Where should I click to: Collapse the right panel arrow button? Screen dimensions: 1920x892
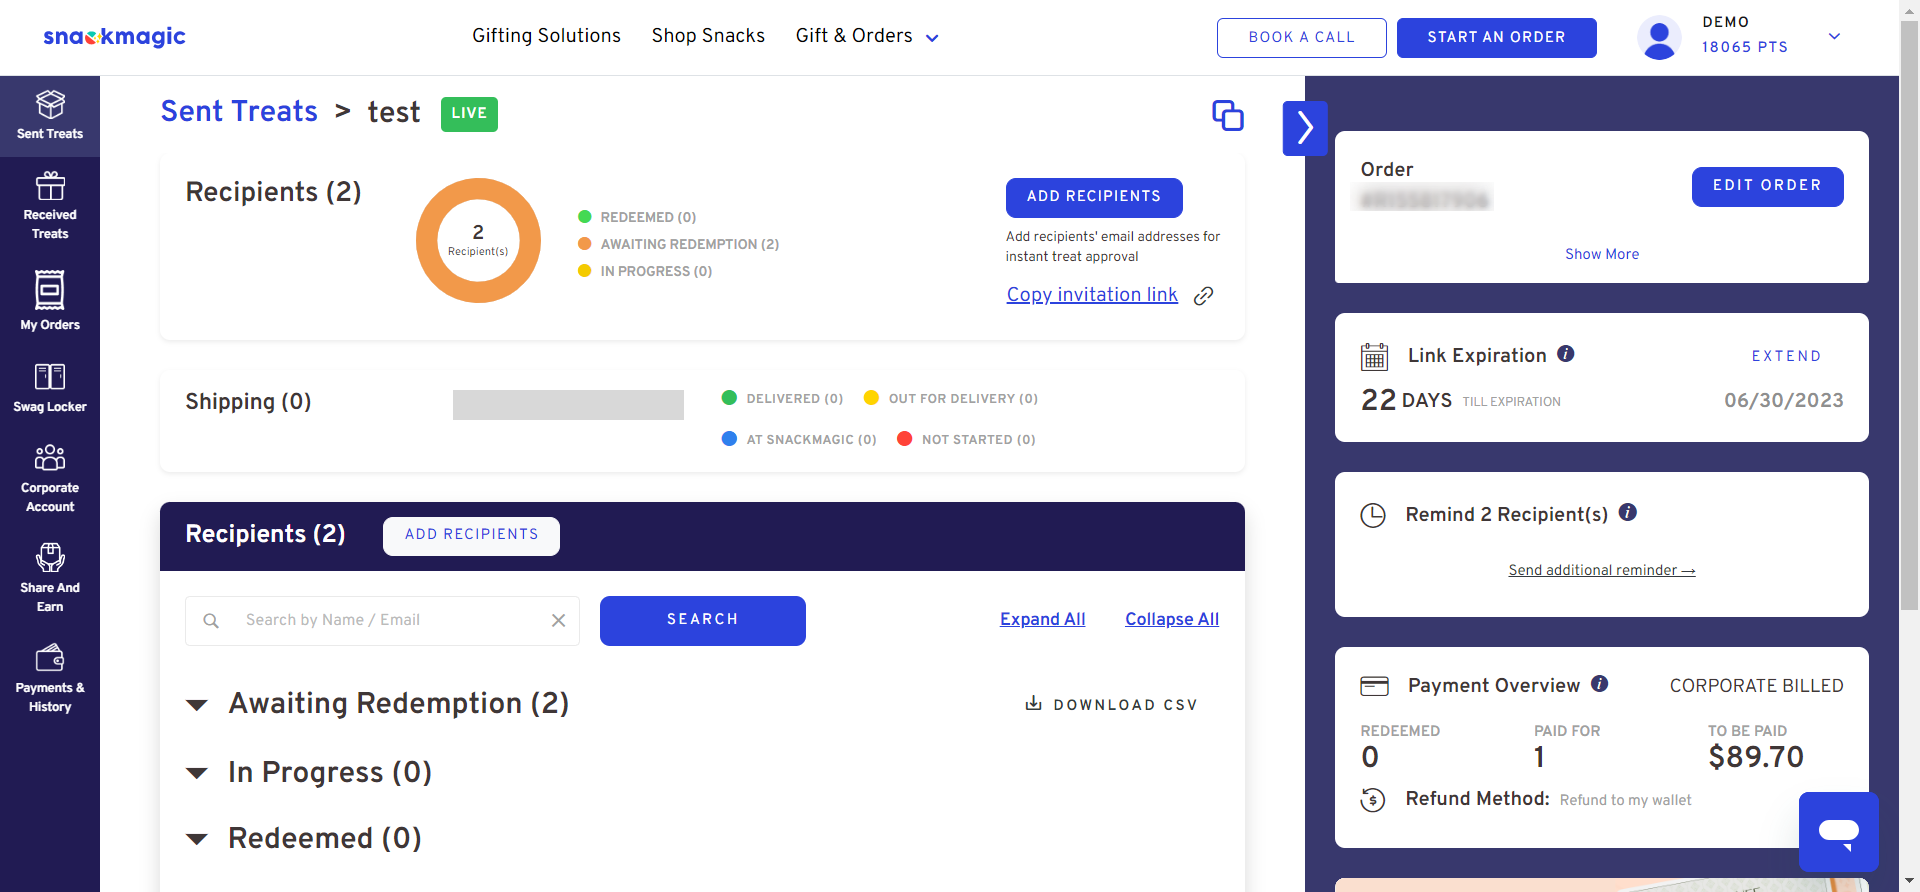pos(1305,128)
